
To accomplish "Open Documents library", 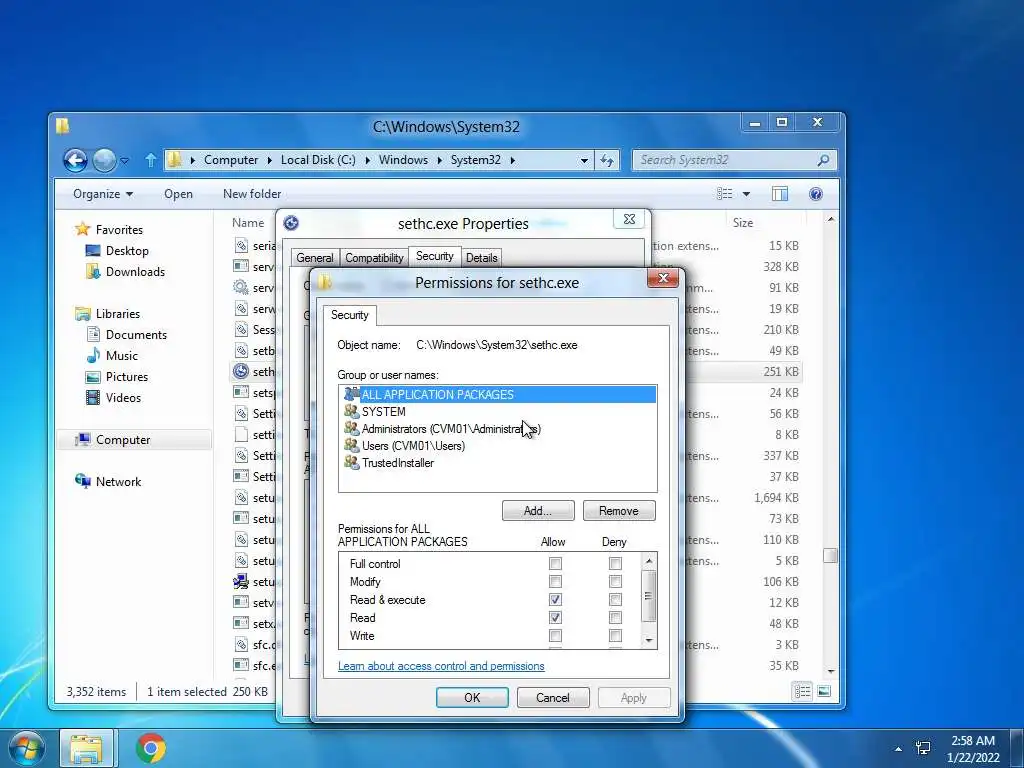I will (x=136, y=334).
